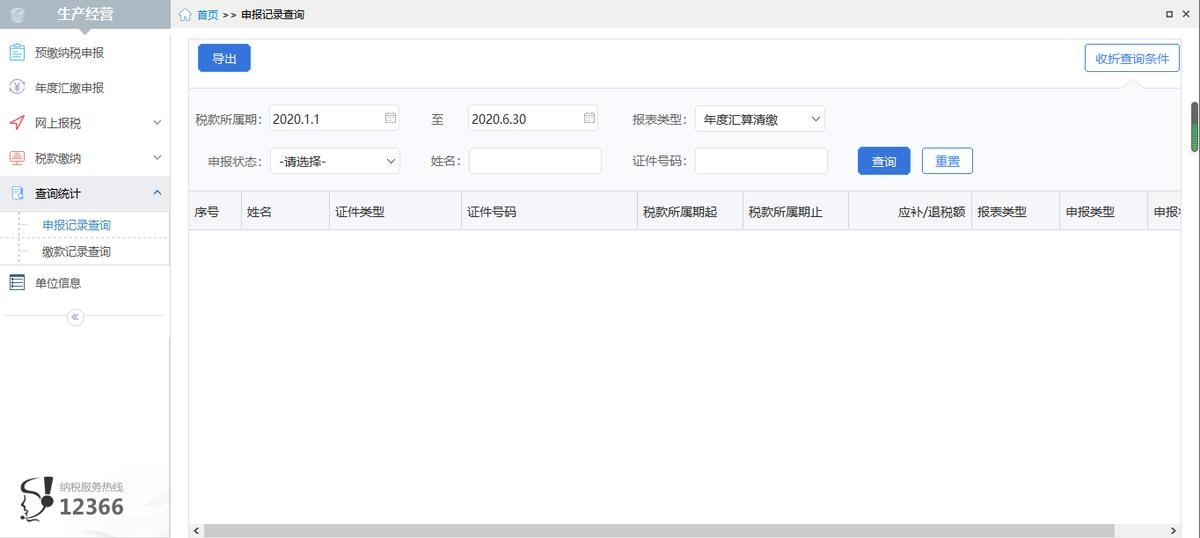The image size is (1200, 538).
Task: Open 申报记录查询 submenu item
Action: (77, 225)
